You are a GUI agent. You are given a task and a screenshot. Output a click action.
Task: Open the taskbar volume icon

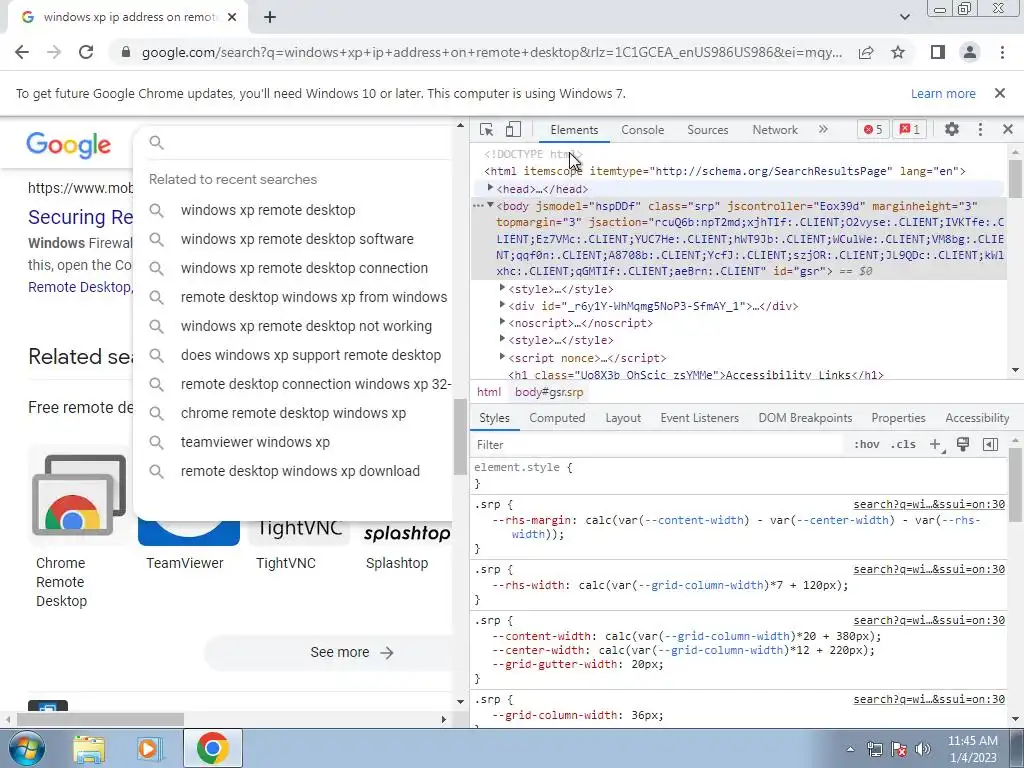923,749
